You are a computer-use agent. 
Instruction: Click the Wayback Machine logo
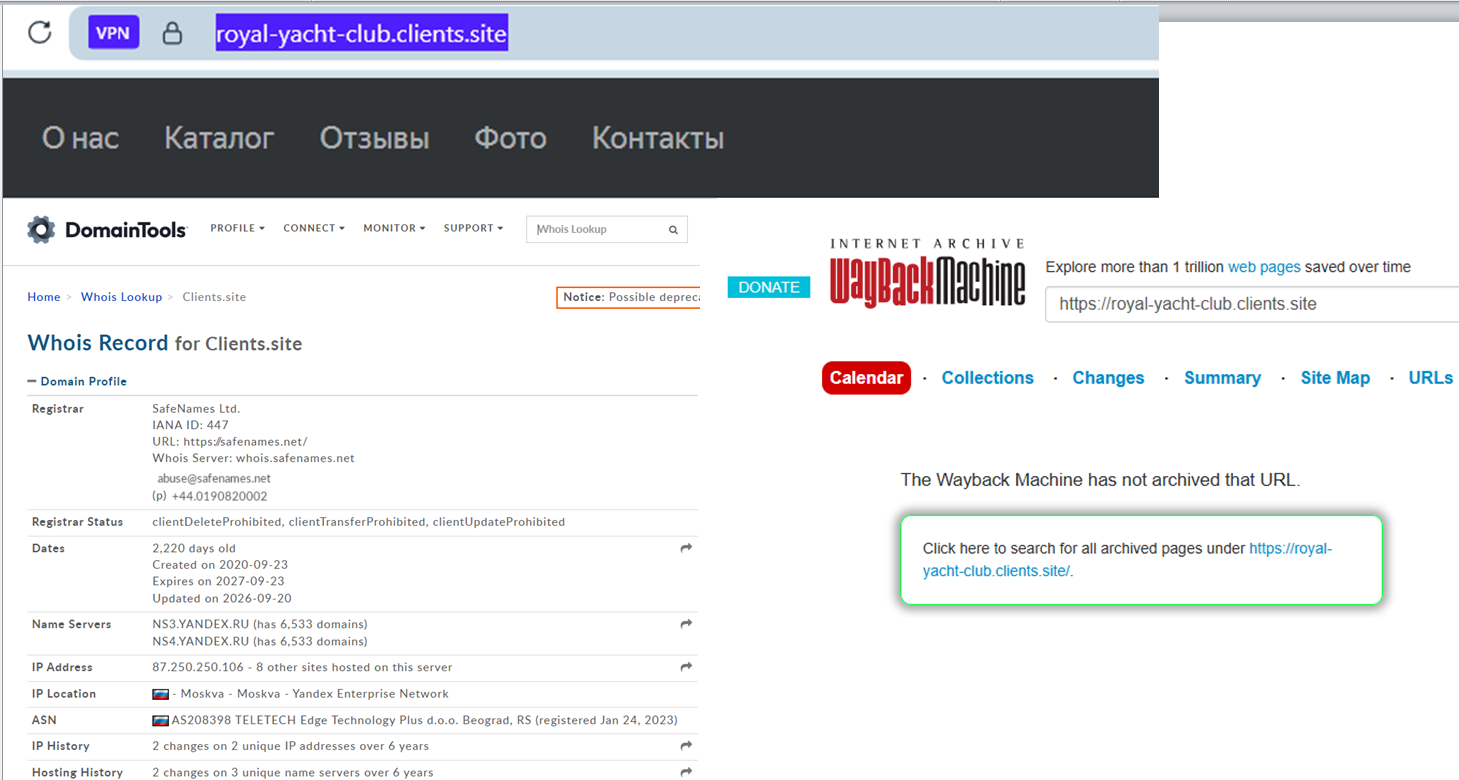(x=928, y=273)
